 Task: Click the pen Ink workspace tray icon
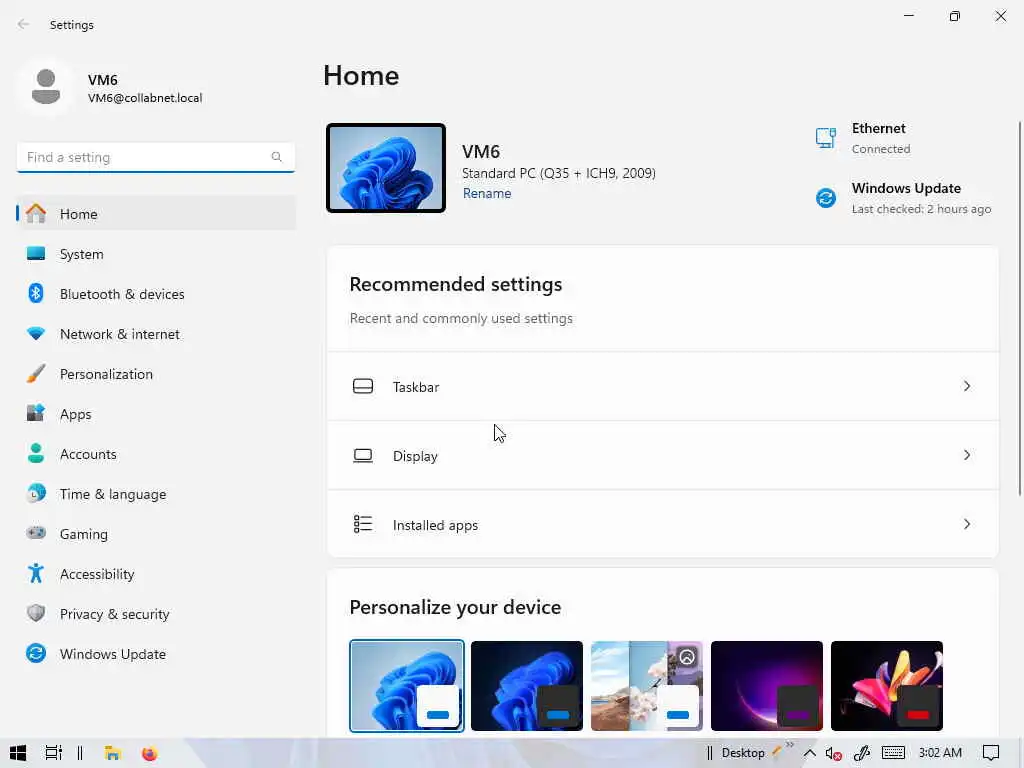(862, 754)
